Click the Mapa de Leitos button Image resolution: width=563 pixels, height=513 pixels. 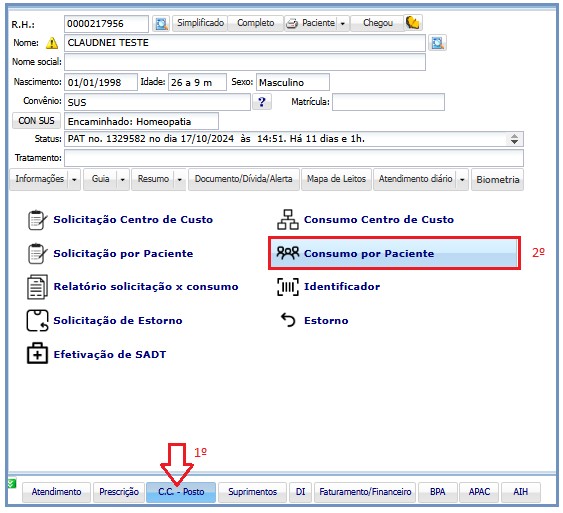tap(336, 179)
